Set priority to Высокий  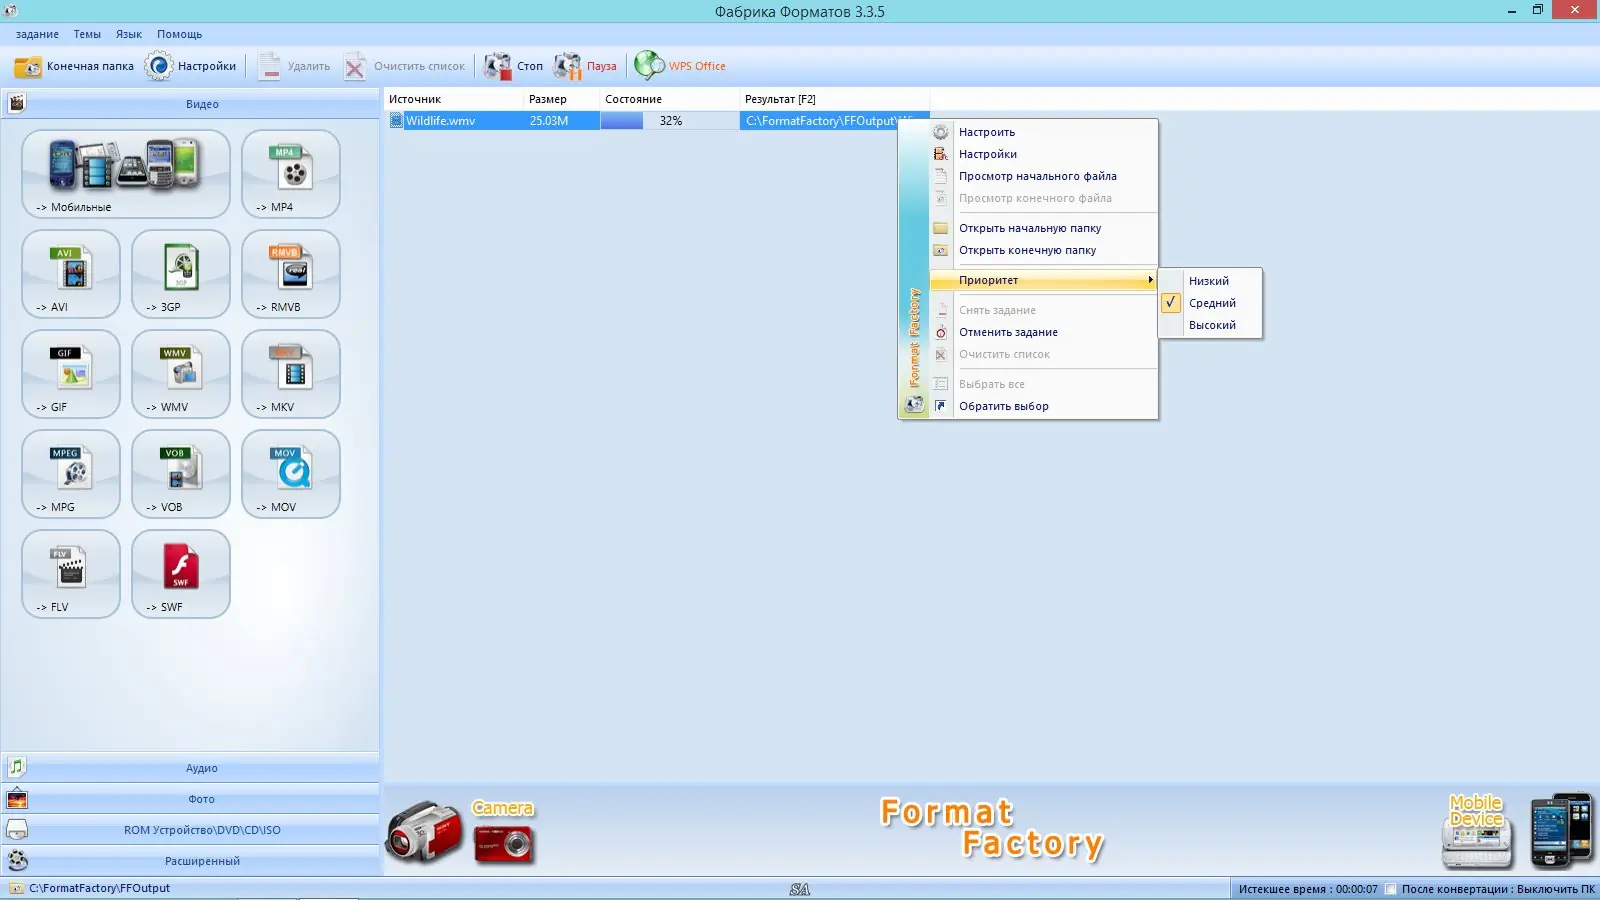(x=1210, y=325)
